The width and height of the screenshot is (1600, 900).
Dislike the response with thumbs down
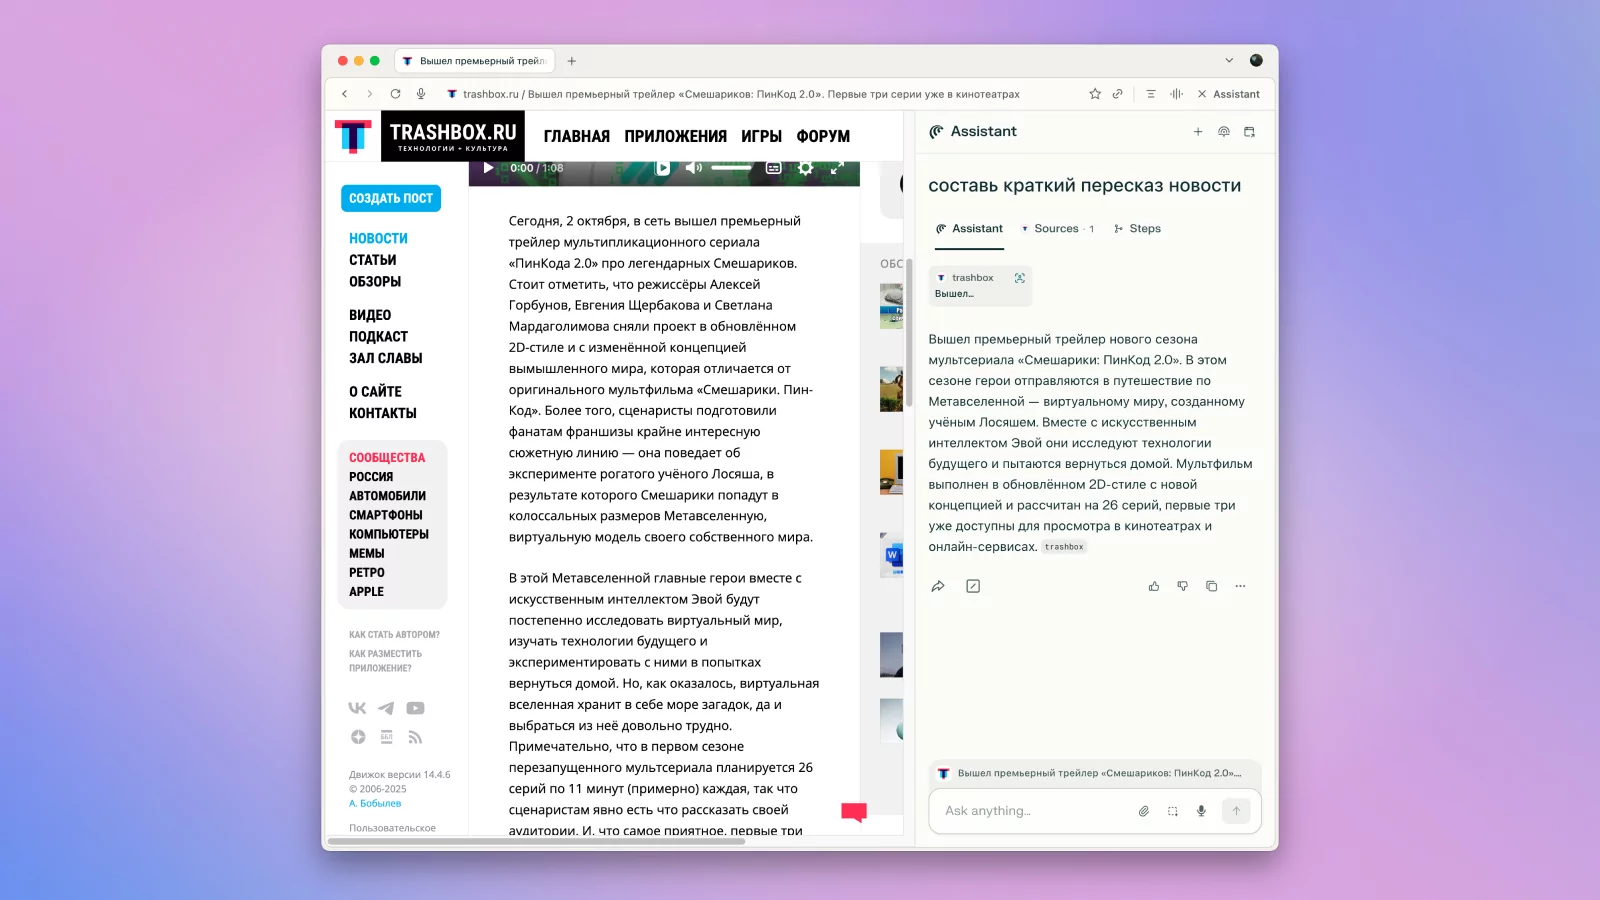[x=1182, y=587]
